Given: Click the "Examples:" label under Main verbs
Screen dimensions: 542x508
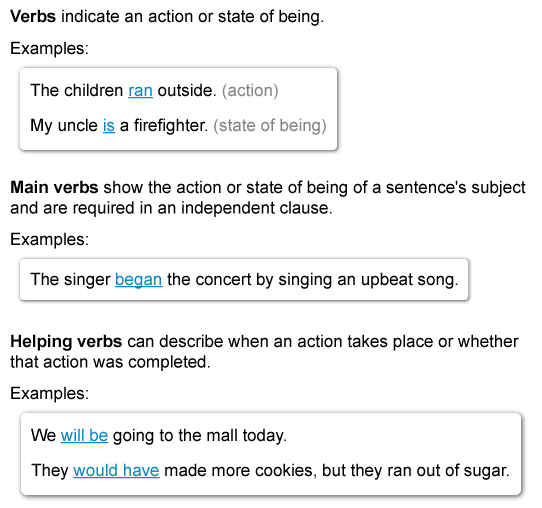Looking at the screenshot, I should coord(49,239).
